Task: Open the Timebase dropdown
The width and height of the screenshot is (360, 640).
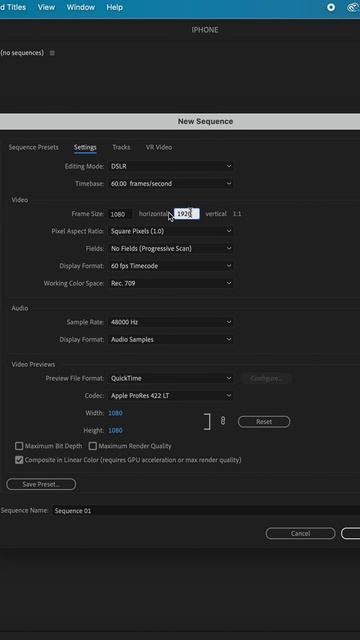Action: tap(171, 184)
